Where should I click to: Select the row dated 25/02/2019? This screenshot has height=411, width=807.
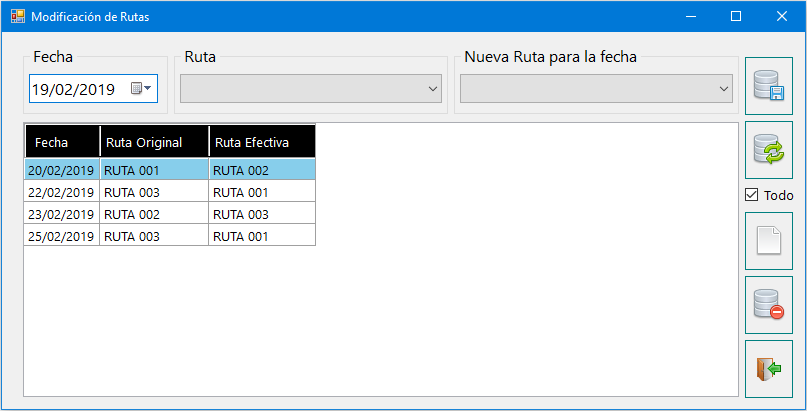click(x=170, y=236)
